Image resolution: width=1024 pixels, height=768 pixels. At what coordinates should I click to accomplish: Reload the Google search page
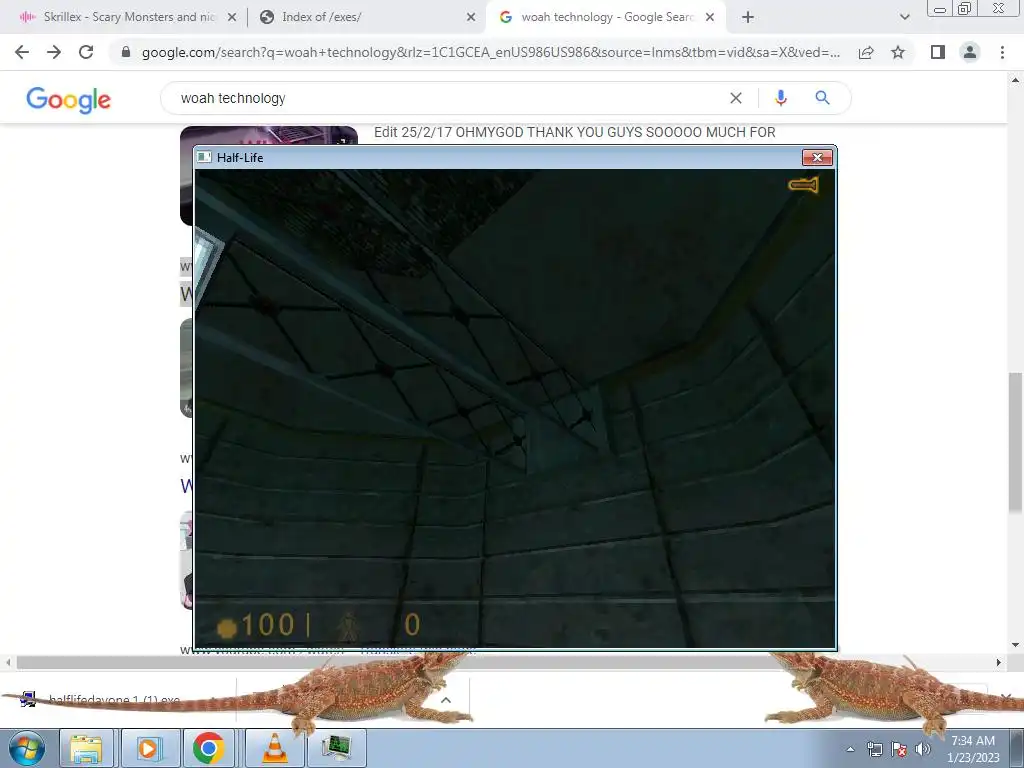coord(86,52)
